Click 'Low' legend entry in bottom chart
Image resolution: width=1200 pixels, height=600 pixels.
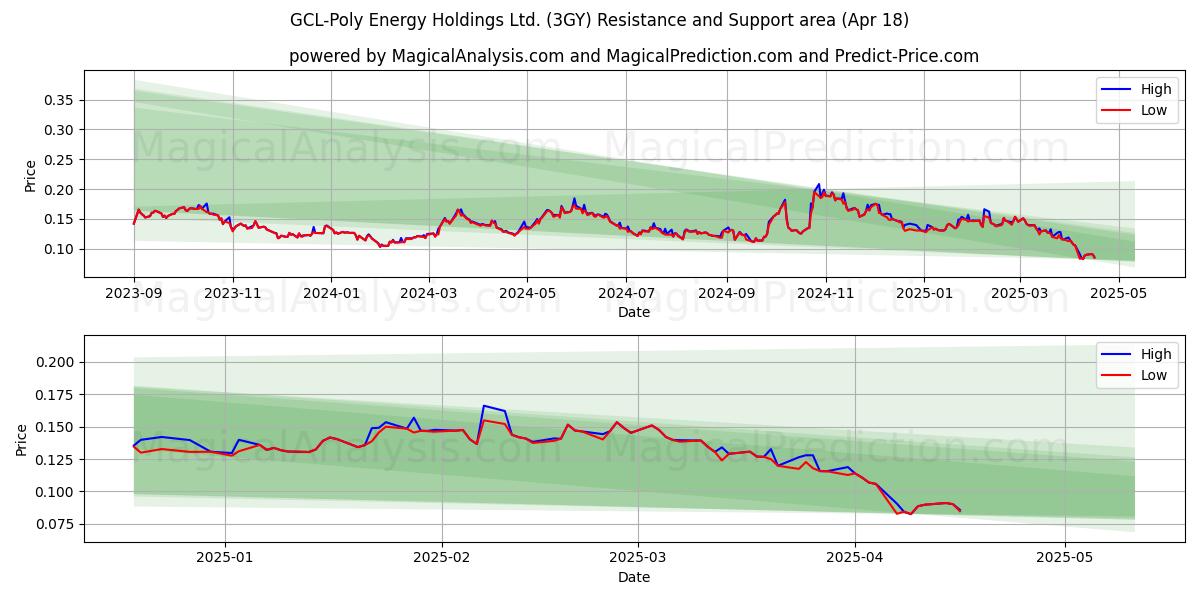tap(1154, 376)
